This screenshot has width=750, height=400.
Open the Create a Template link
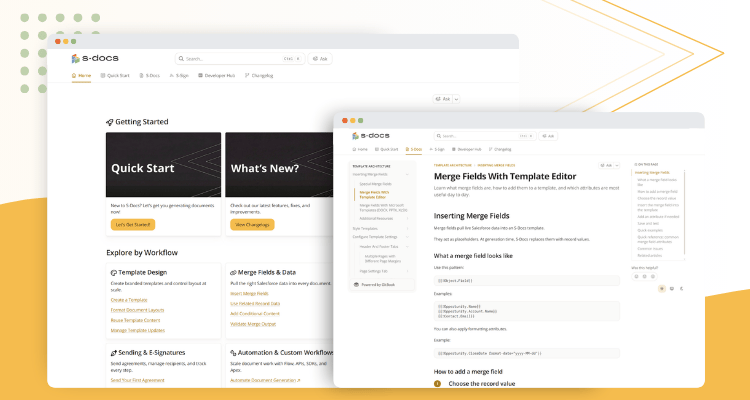tap(129, 300)
